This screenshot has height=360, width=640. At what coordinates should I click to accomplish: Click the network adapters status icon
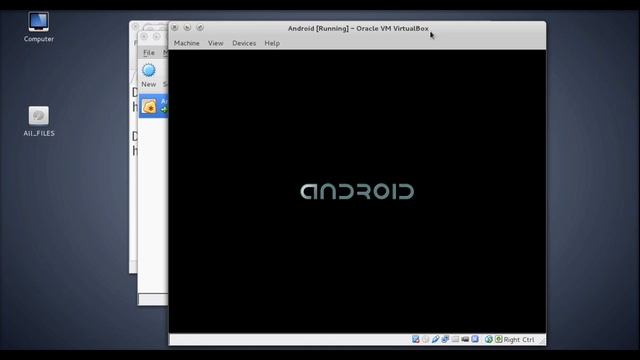pos(445,339)
